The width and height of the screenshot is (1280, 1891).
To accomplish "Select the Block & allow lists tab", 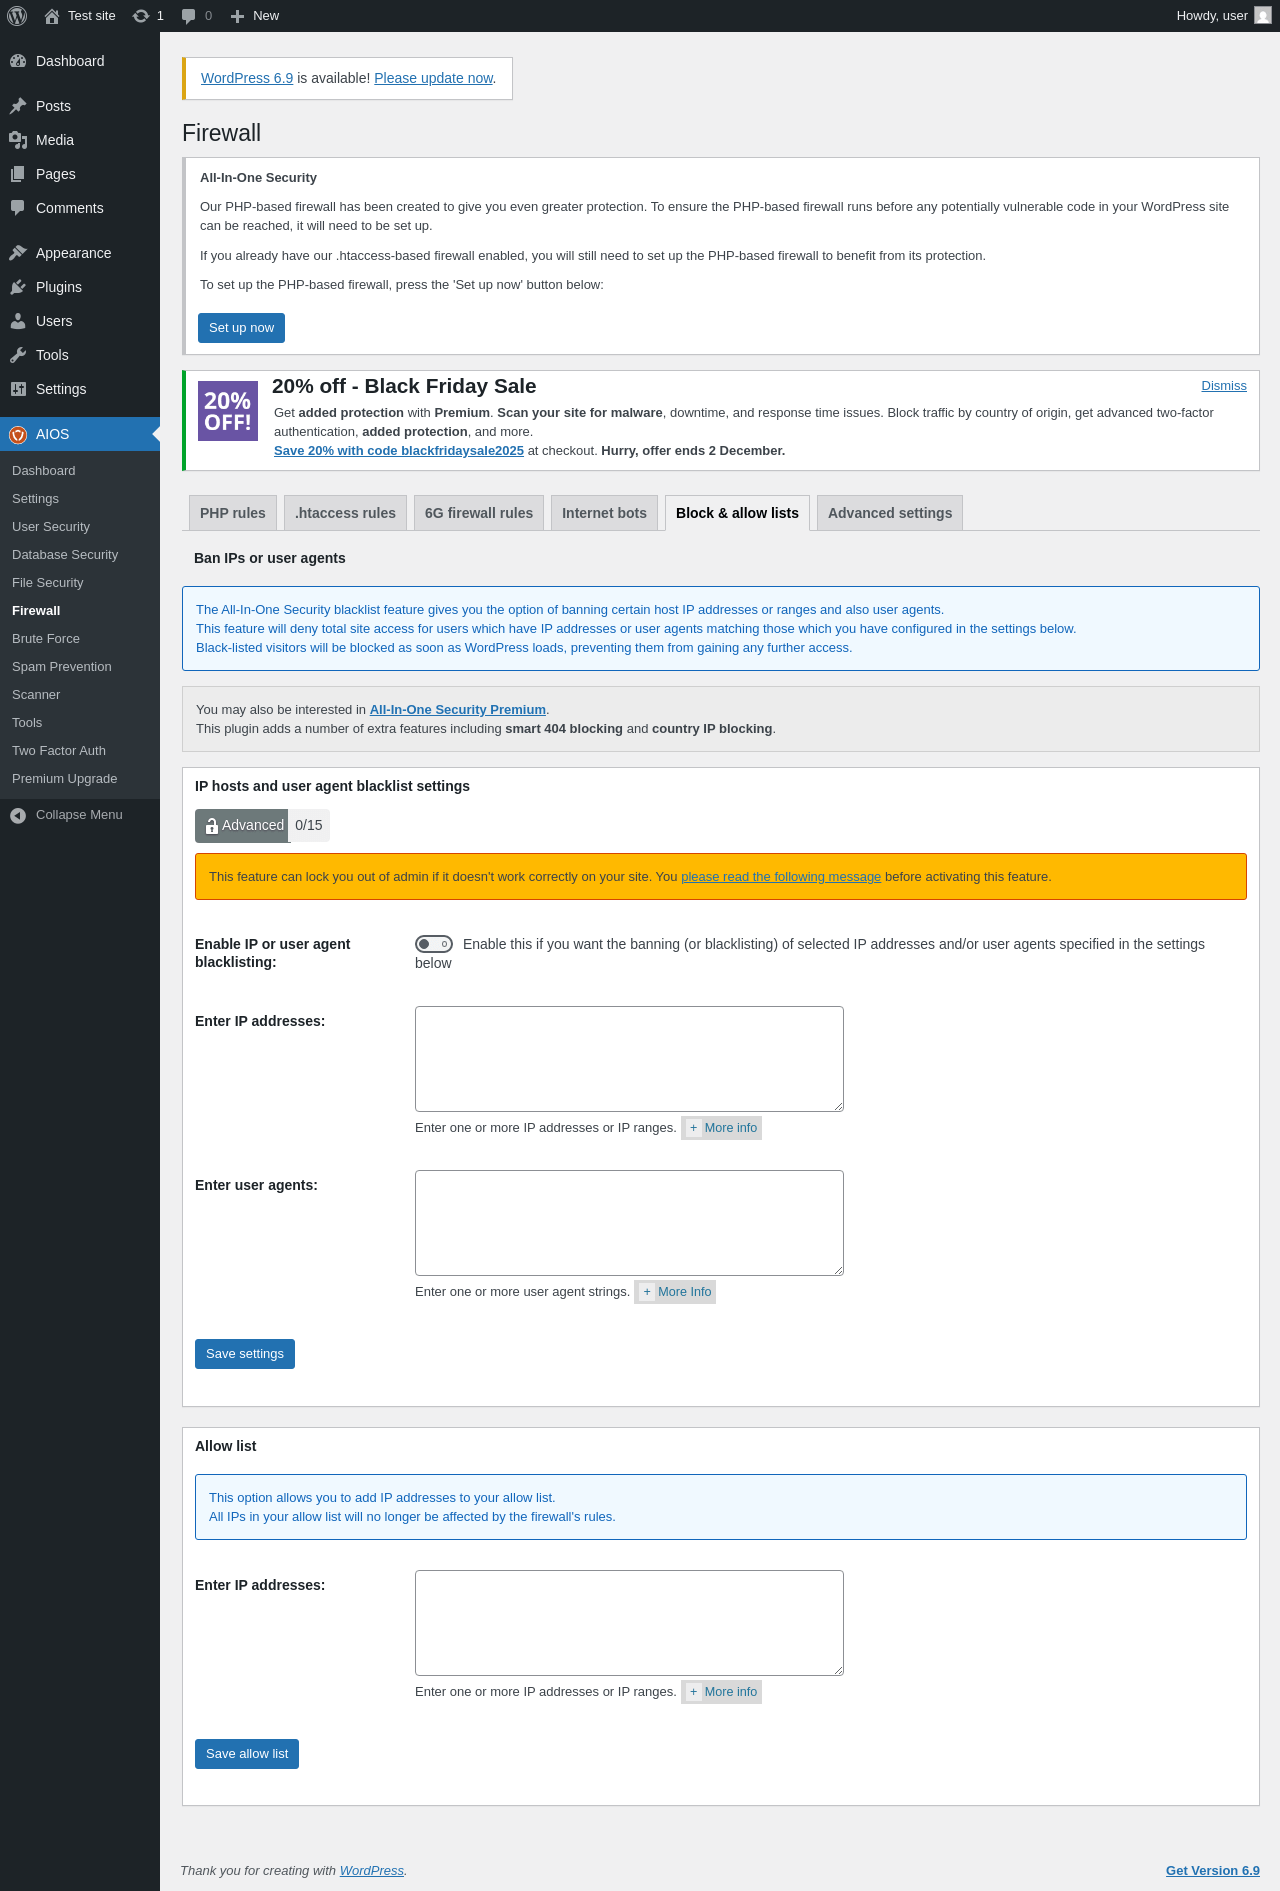I will tap(737, 513).
